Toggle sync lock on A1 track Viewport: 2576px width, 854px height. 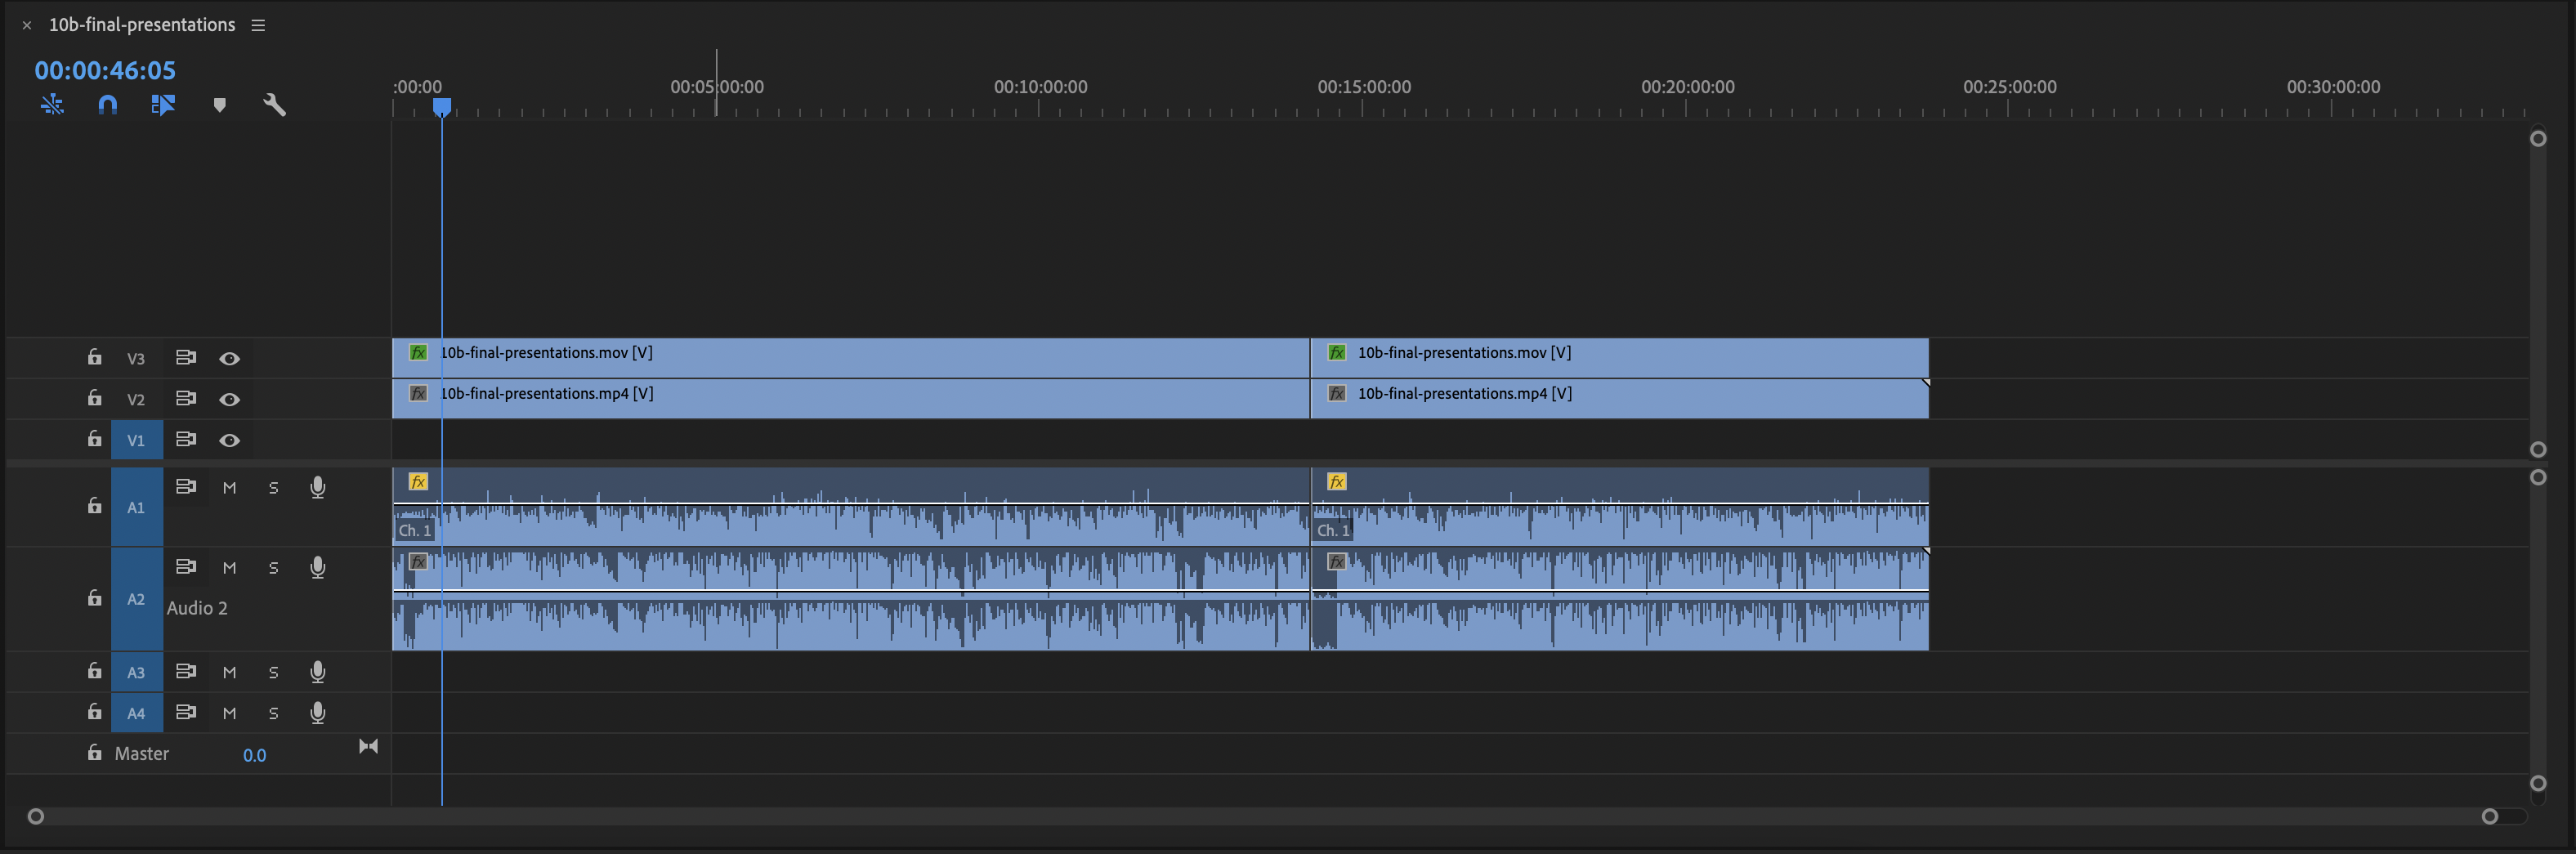point(186,486)
